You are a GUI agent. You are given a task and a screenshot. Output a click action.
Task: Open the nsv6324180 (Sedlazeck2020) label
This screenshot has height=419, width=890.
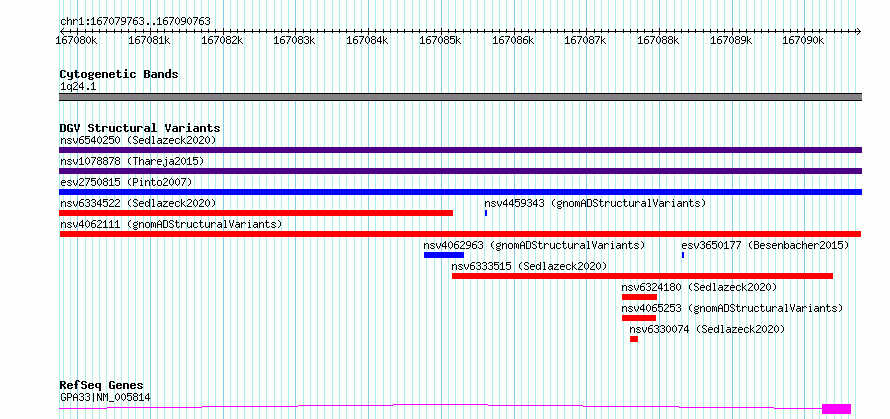coord(699,287)
